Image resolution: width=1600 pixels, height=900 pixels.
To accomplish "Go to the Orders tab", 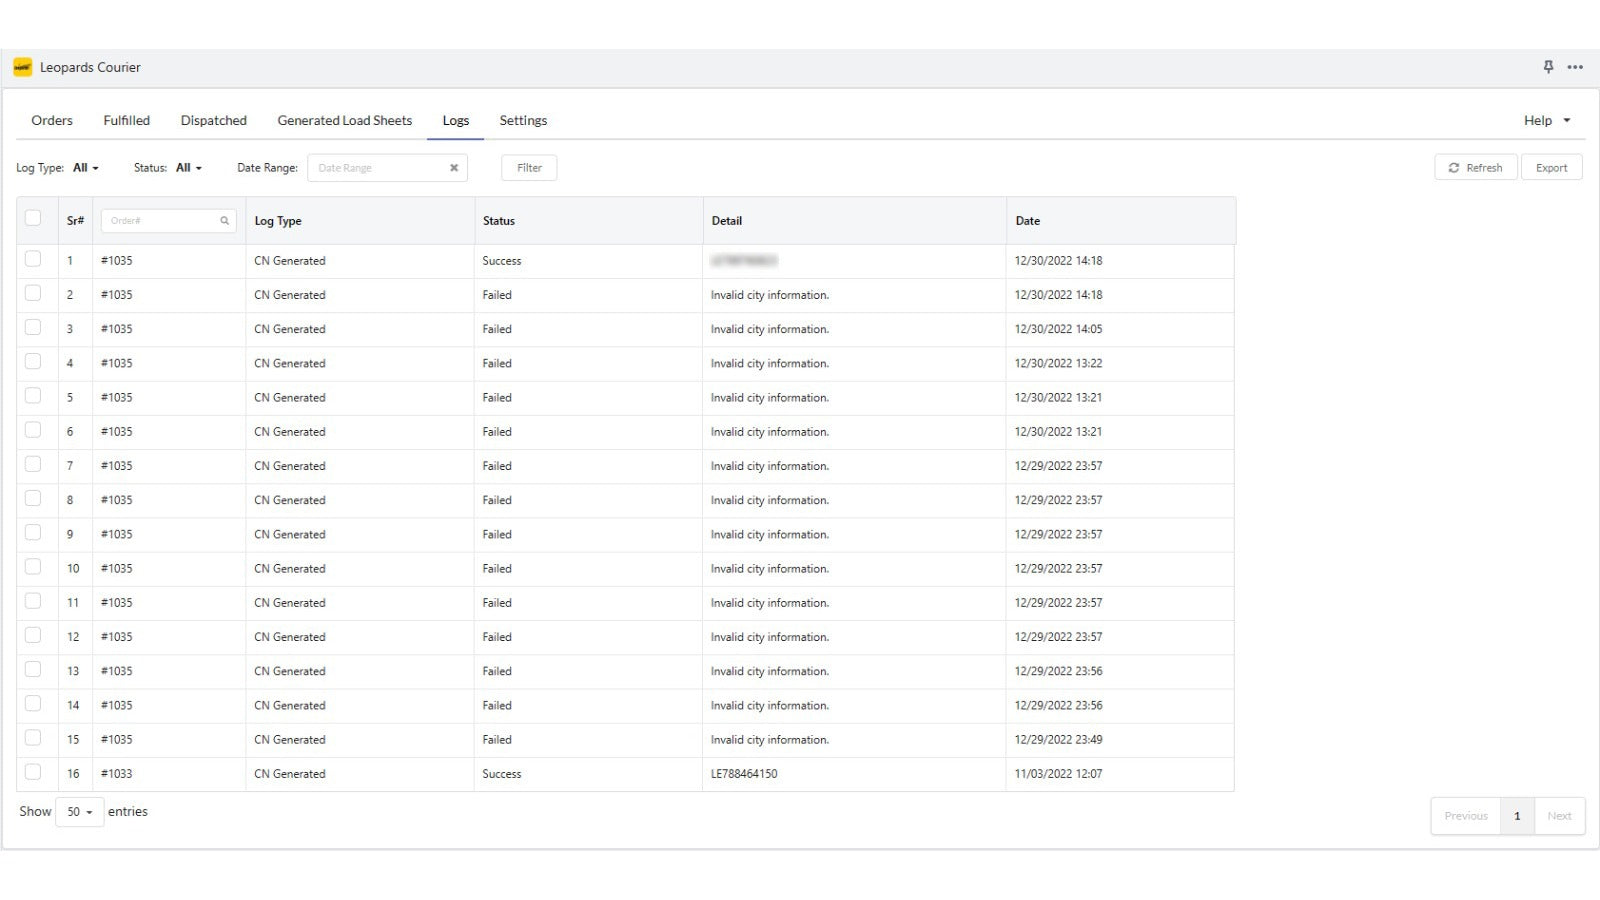I will [x=51, y=120].
